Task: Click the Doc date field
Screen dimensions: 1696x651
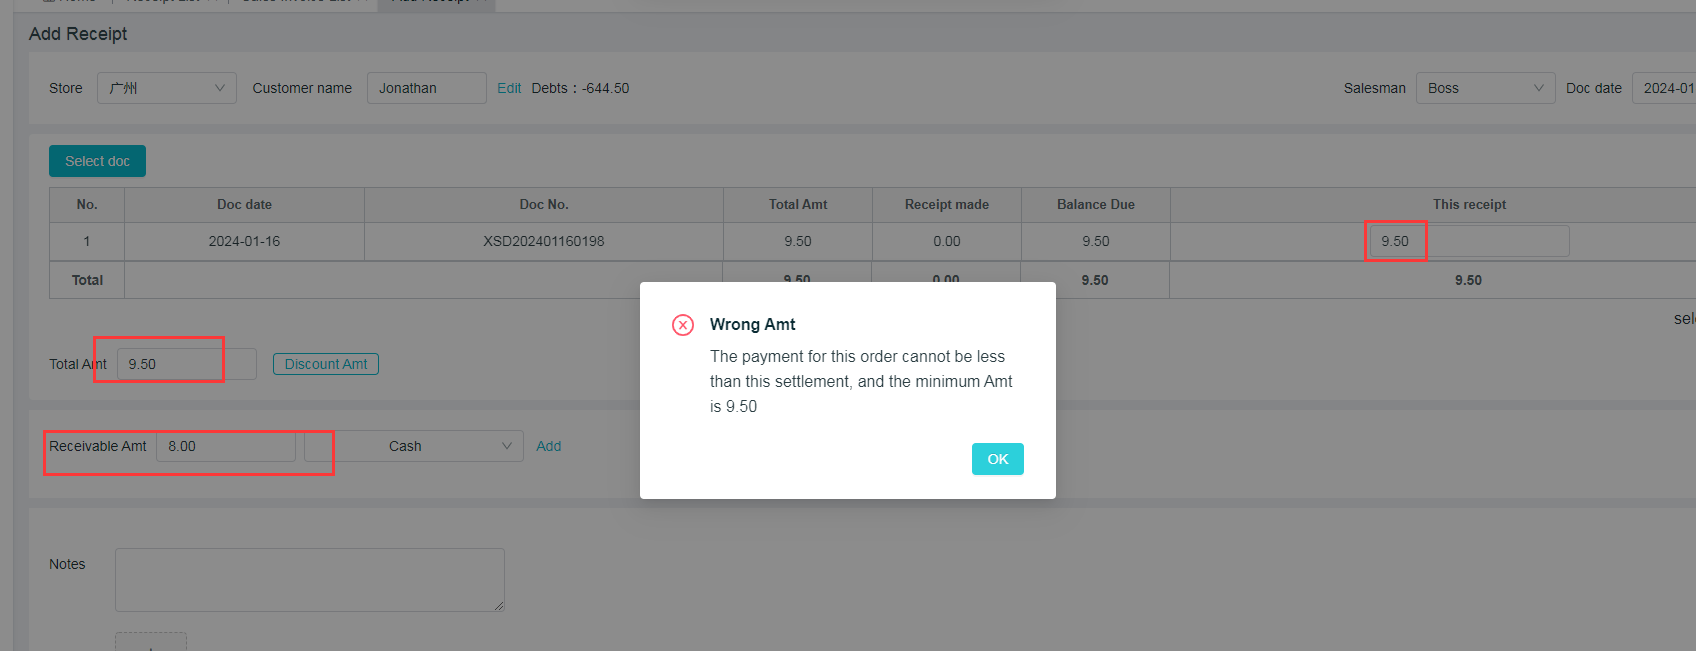Action: 1665,88
